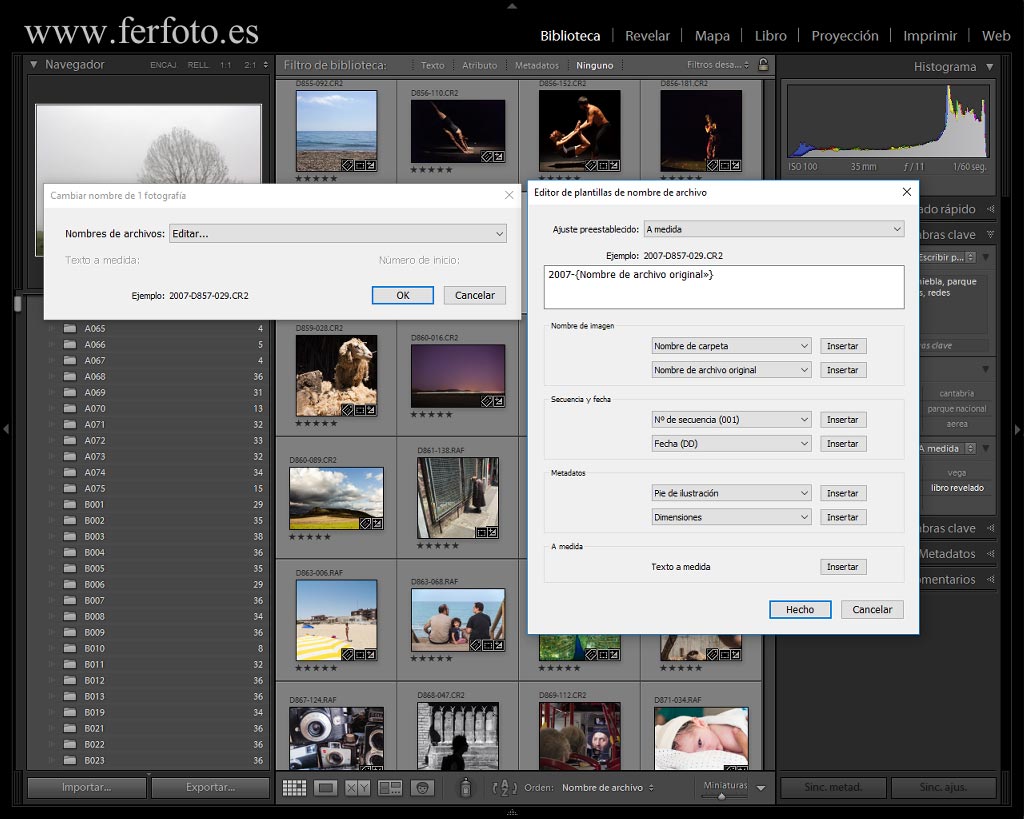Viewport: 1024px width, 819px height.
Task: Insert Dimensiones token
Action: coord(843,517)
